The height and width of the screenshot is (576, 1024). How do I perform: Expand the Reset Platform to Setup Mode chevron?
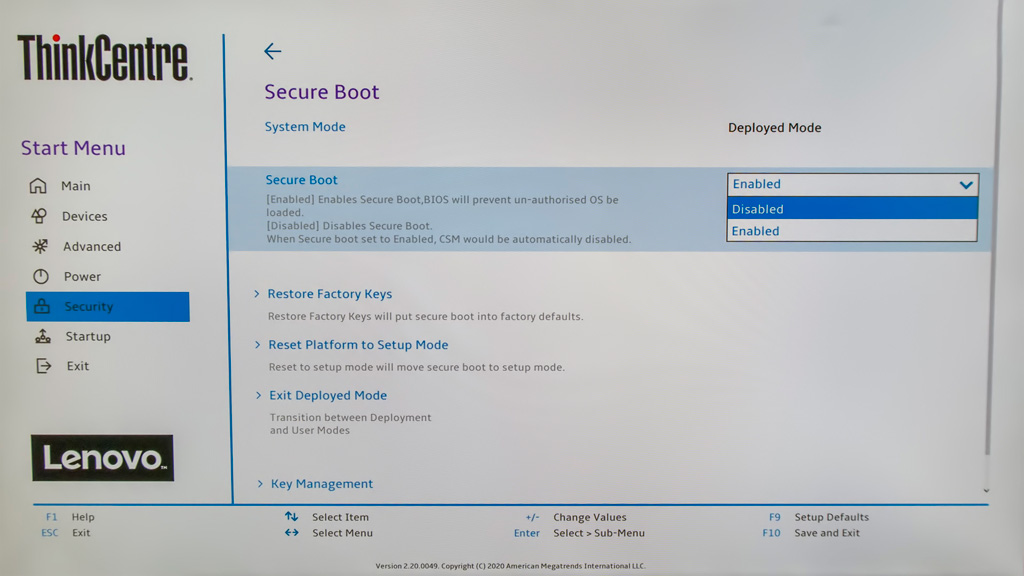pyautogui.click(x=257, y=345)
